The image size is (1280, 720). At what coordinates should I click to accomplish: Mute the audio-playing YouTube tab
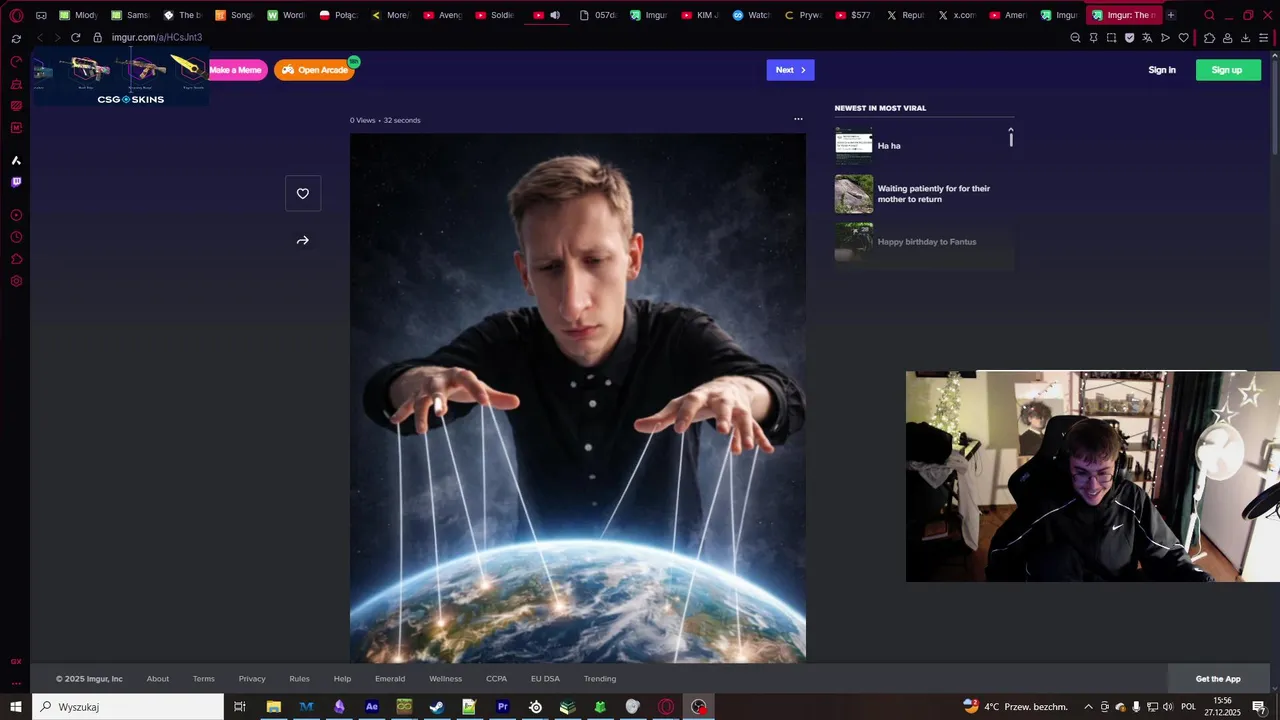coord(555,15)
